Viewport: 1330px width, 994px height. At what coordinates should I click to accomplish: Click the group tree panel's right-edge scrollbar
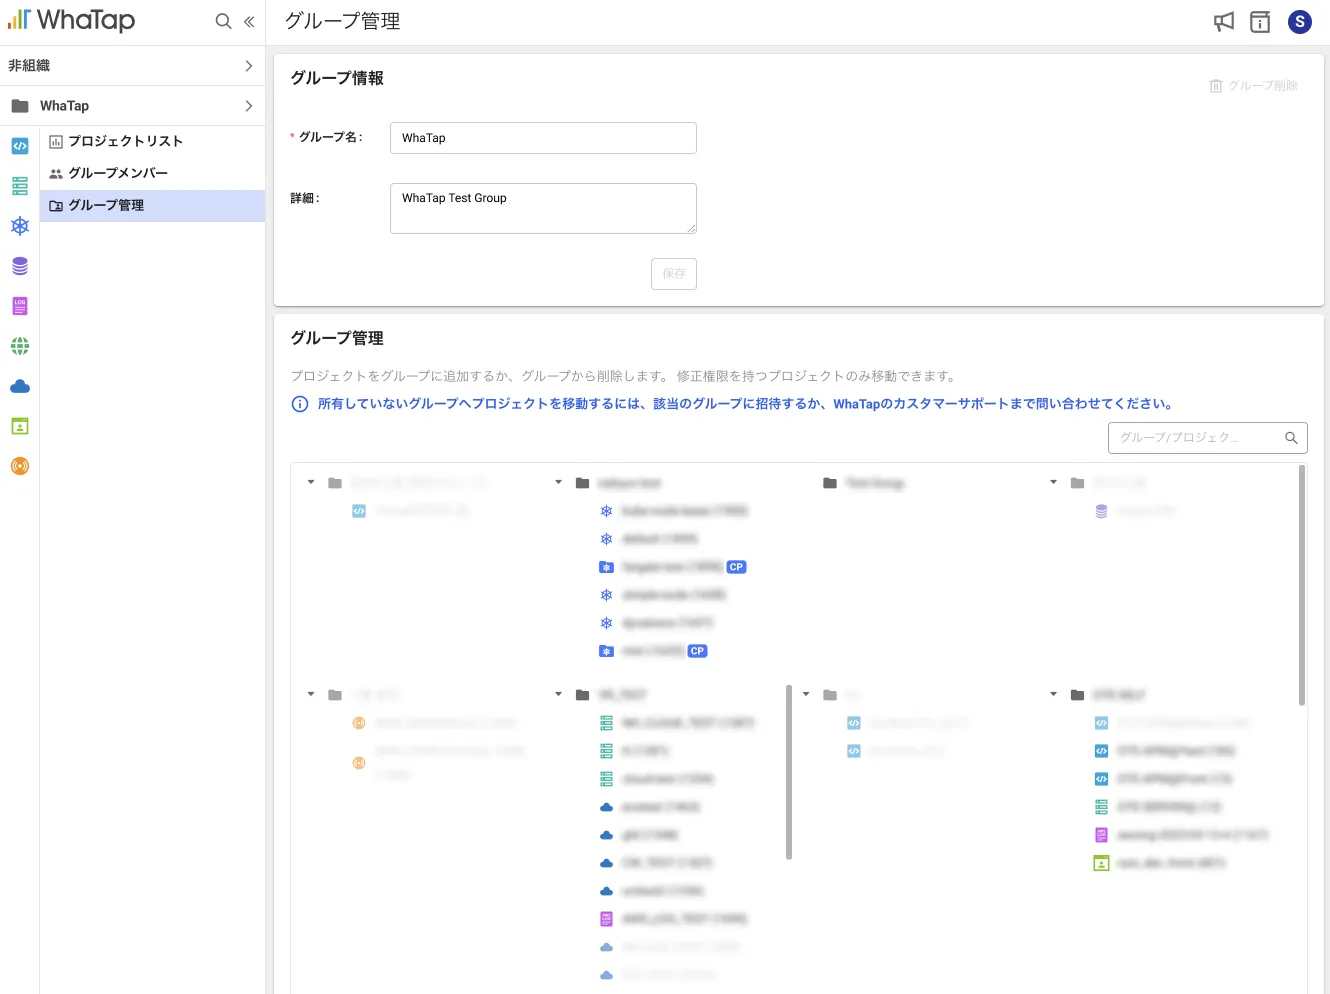tap(1302, 585)
